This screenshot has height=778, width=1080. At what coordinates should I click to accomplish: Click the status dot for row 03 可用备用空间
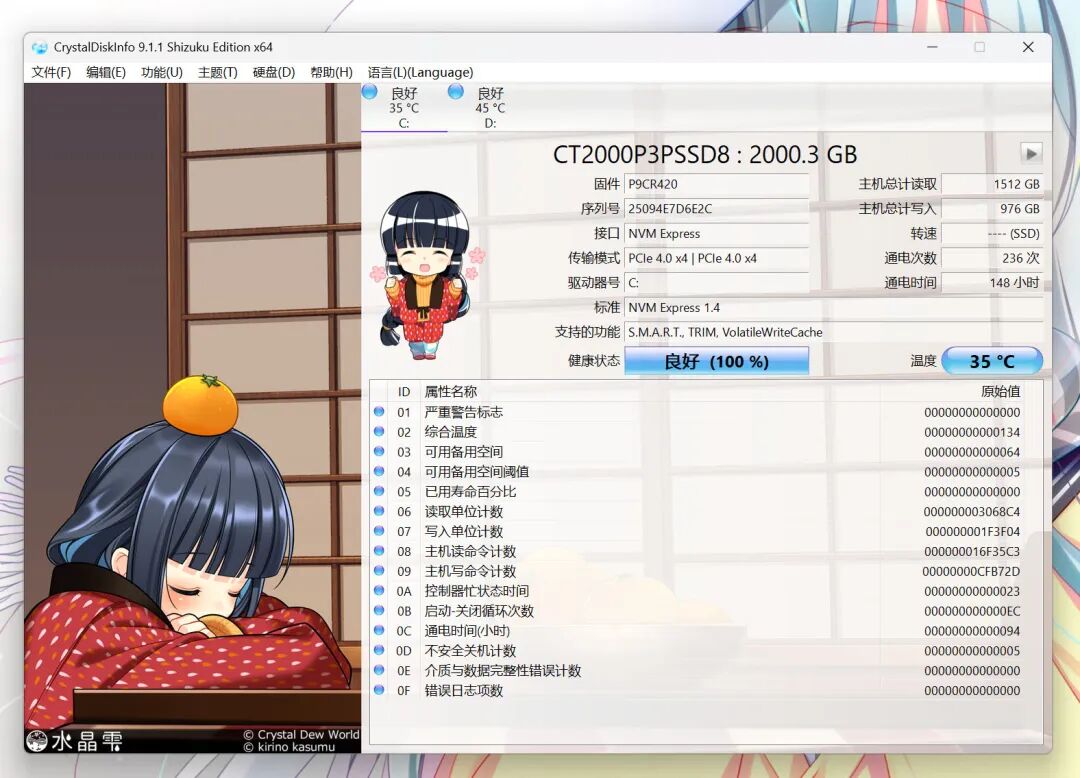point(379,452)
